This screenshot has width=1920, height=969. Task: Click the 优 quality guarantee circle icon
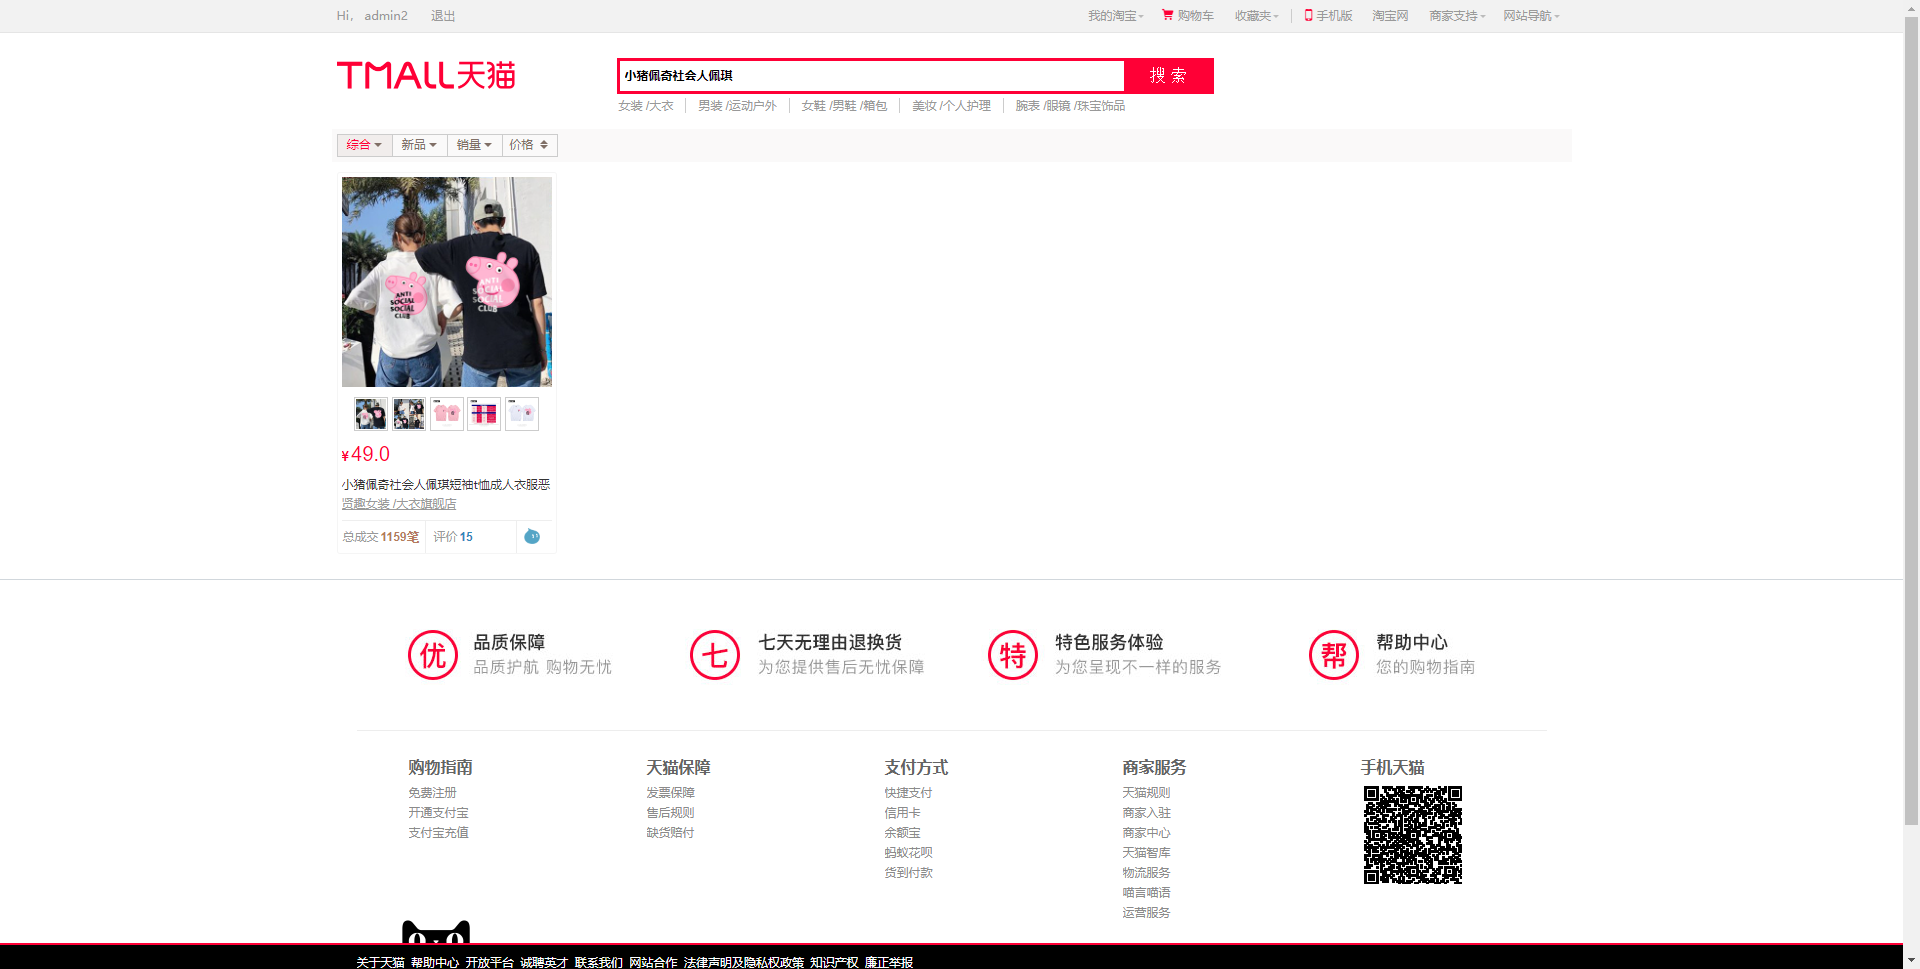pos(433,655)
